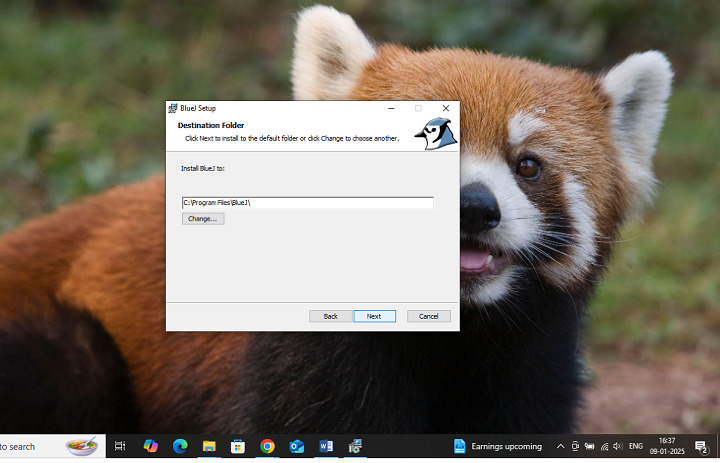Click Change... to pick another install folder
The height and width of the screenshot is (463, 720).
203,219
